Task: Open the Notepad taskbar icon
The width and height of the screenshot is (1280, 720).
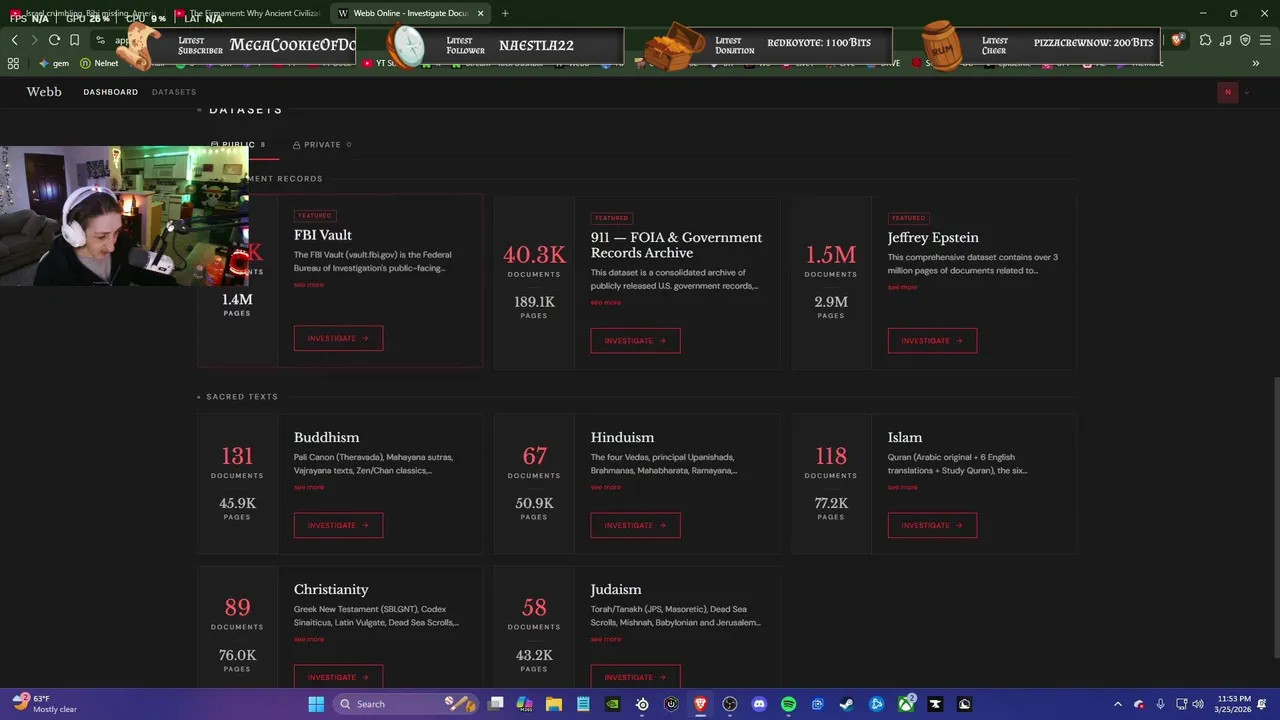Action: click(x=583, y=704)
